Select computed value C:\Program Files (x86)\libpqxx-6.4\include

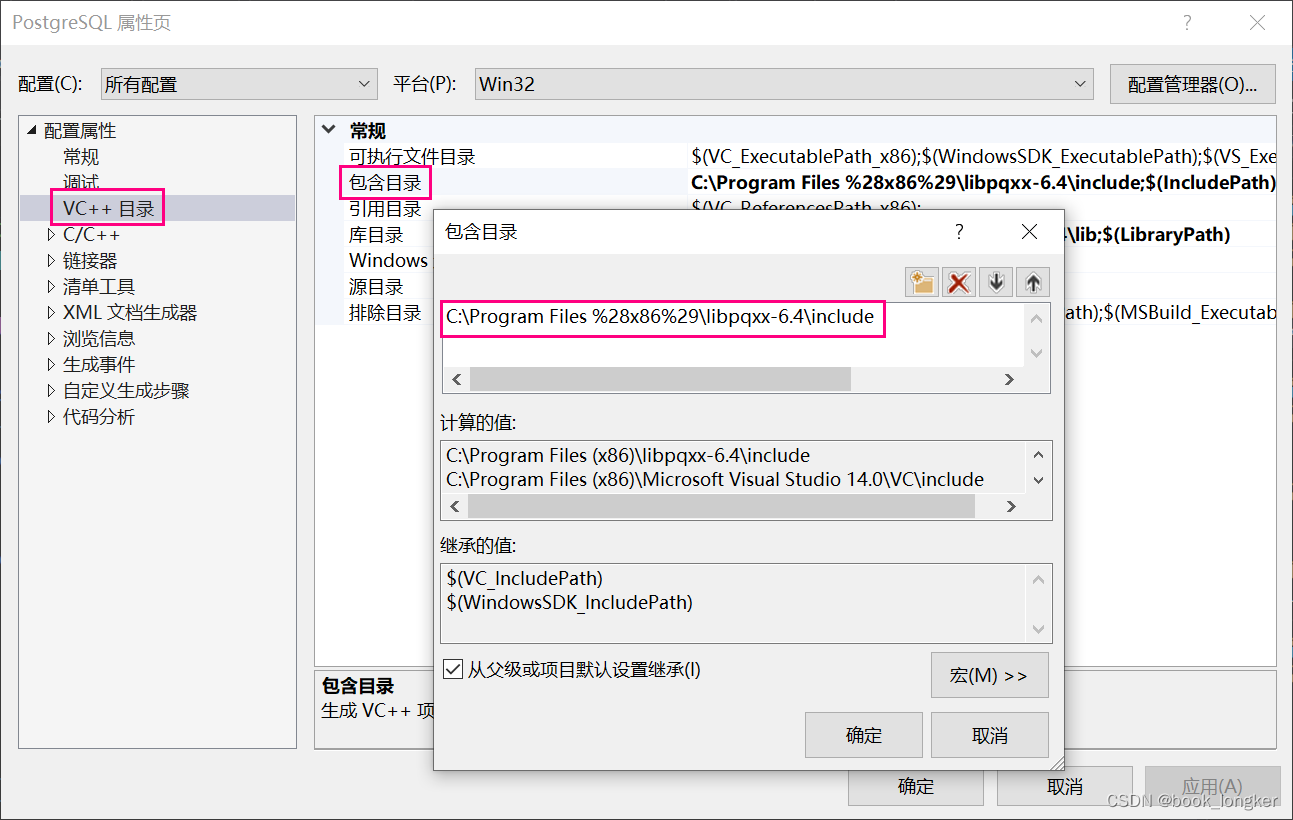[628, 455]
